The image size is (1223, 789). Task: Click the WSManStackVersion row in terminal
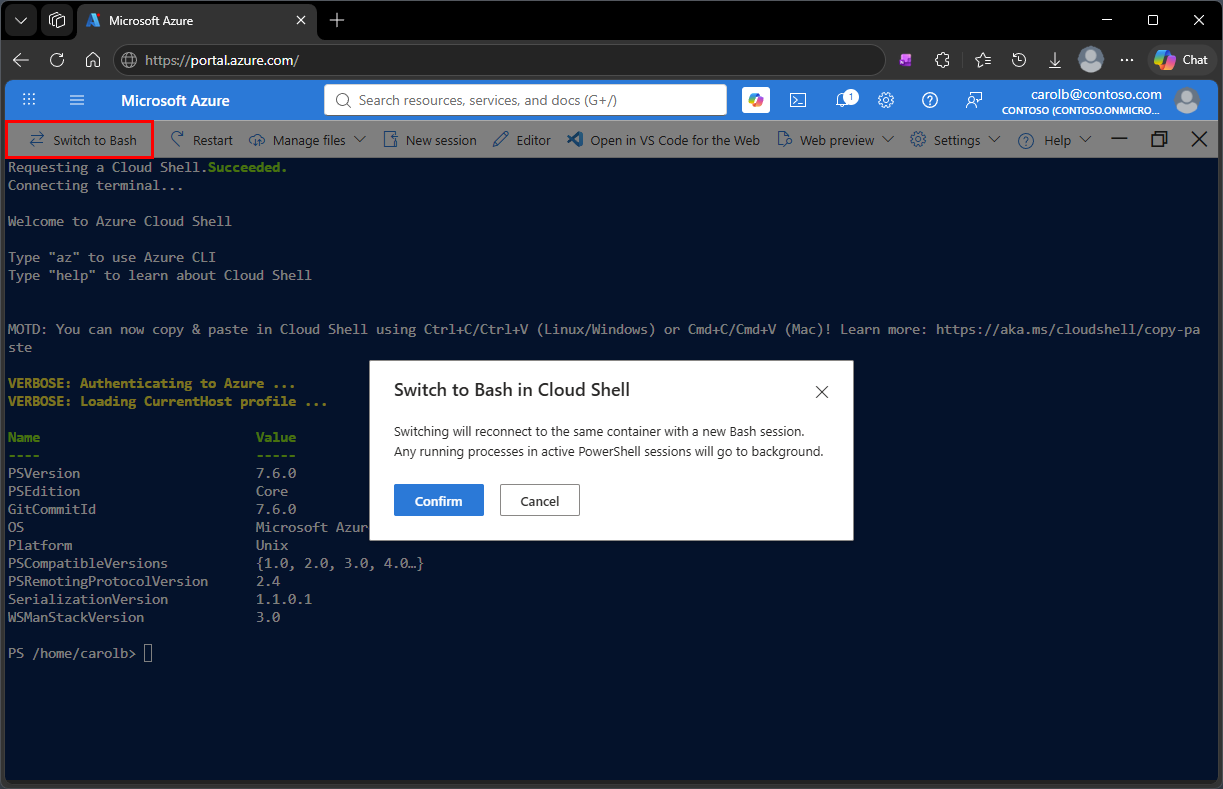[144, 617]
